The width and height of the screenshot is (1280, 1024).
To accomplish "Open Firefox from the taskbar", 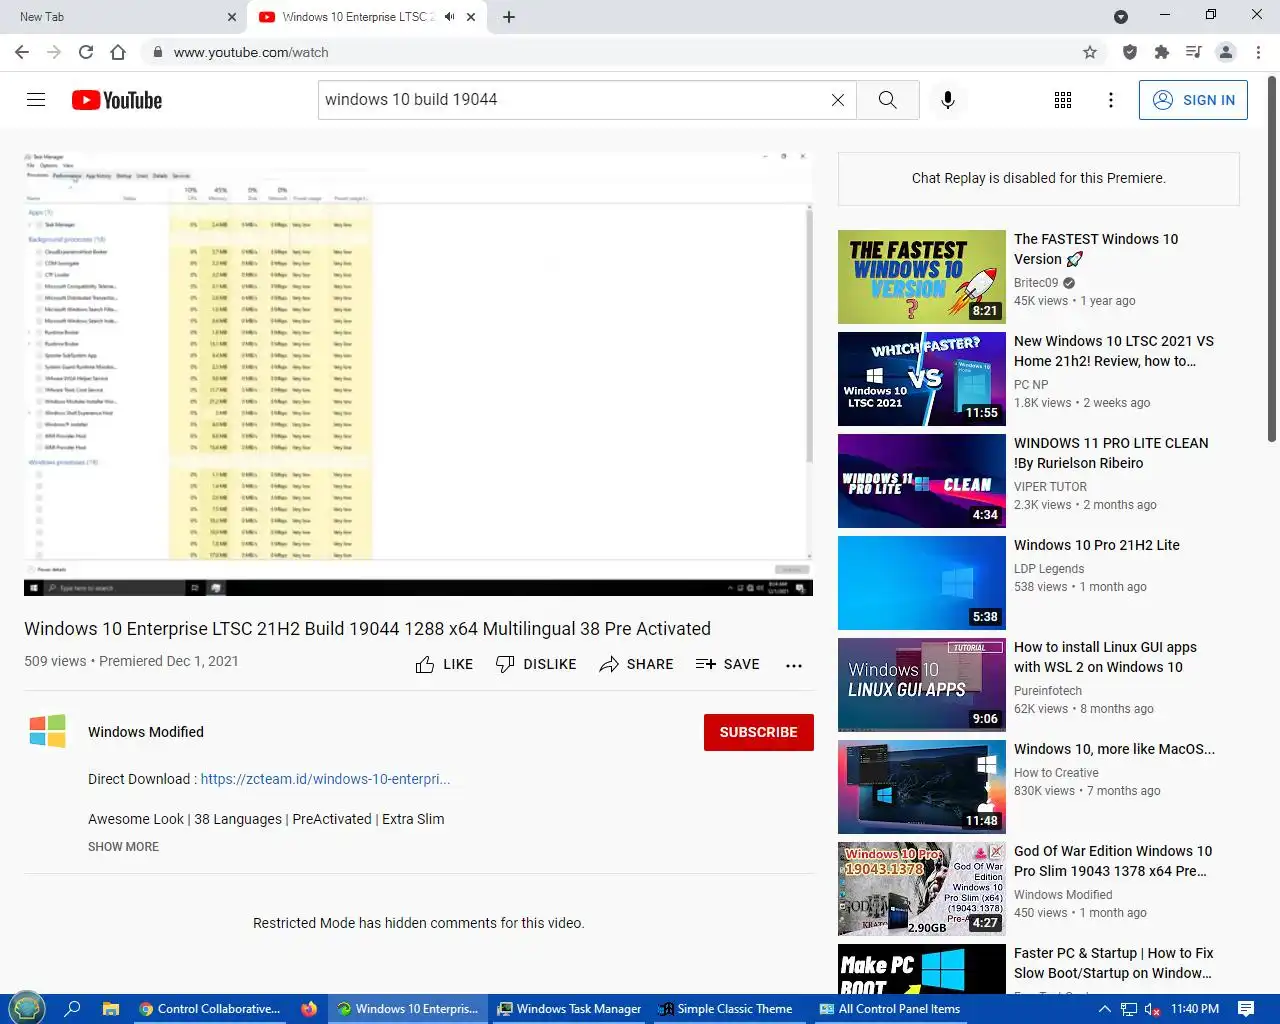I will pyautogui.click(x=309, y=1009).
